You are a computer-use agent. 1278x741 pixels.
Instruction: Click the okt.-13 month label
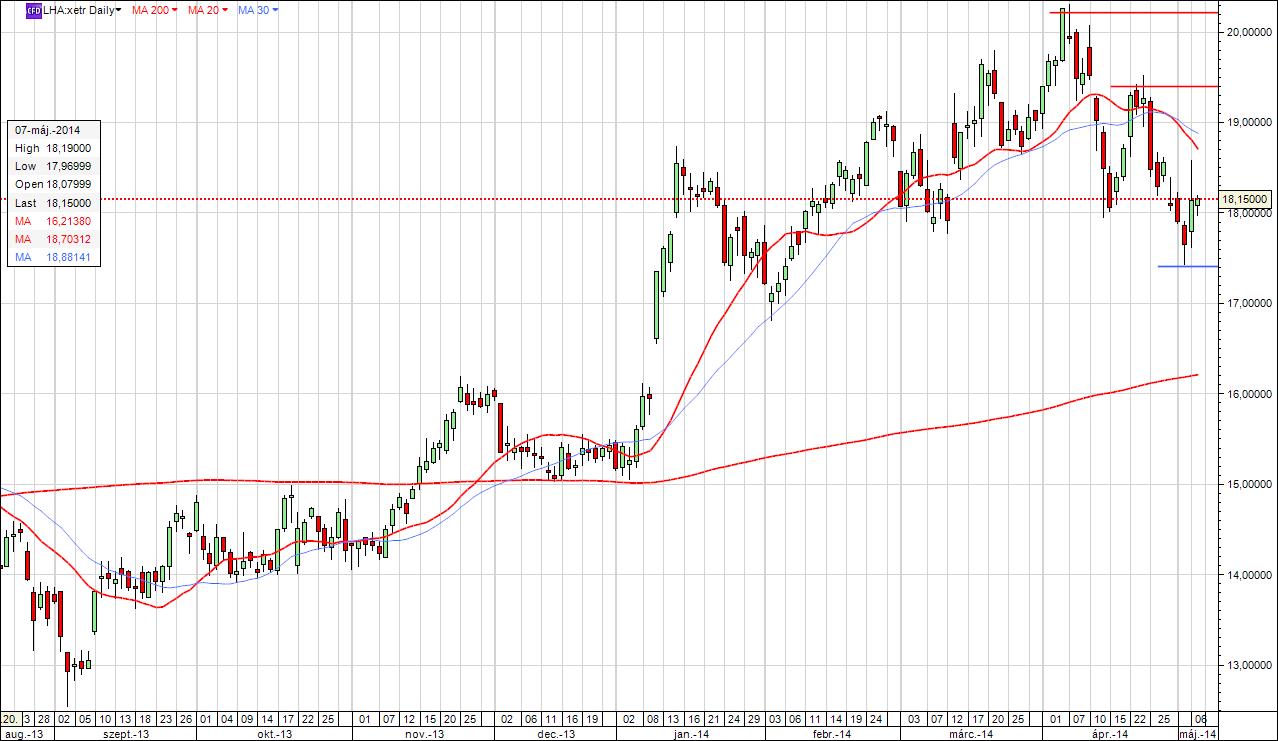[x=276, y=734]
